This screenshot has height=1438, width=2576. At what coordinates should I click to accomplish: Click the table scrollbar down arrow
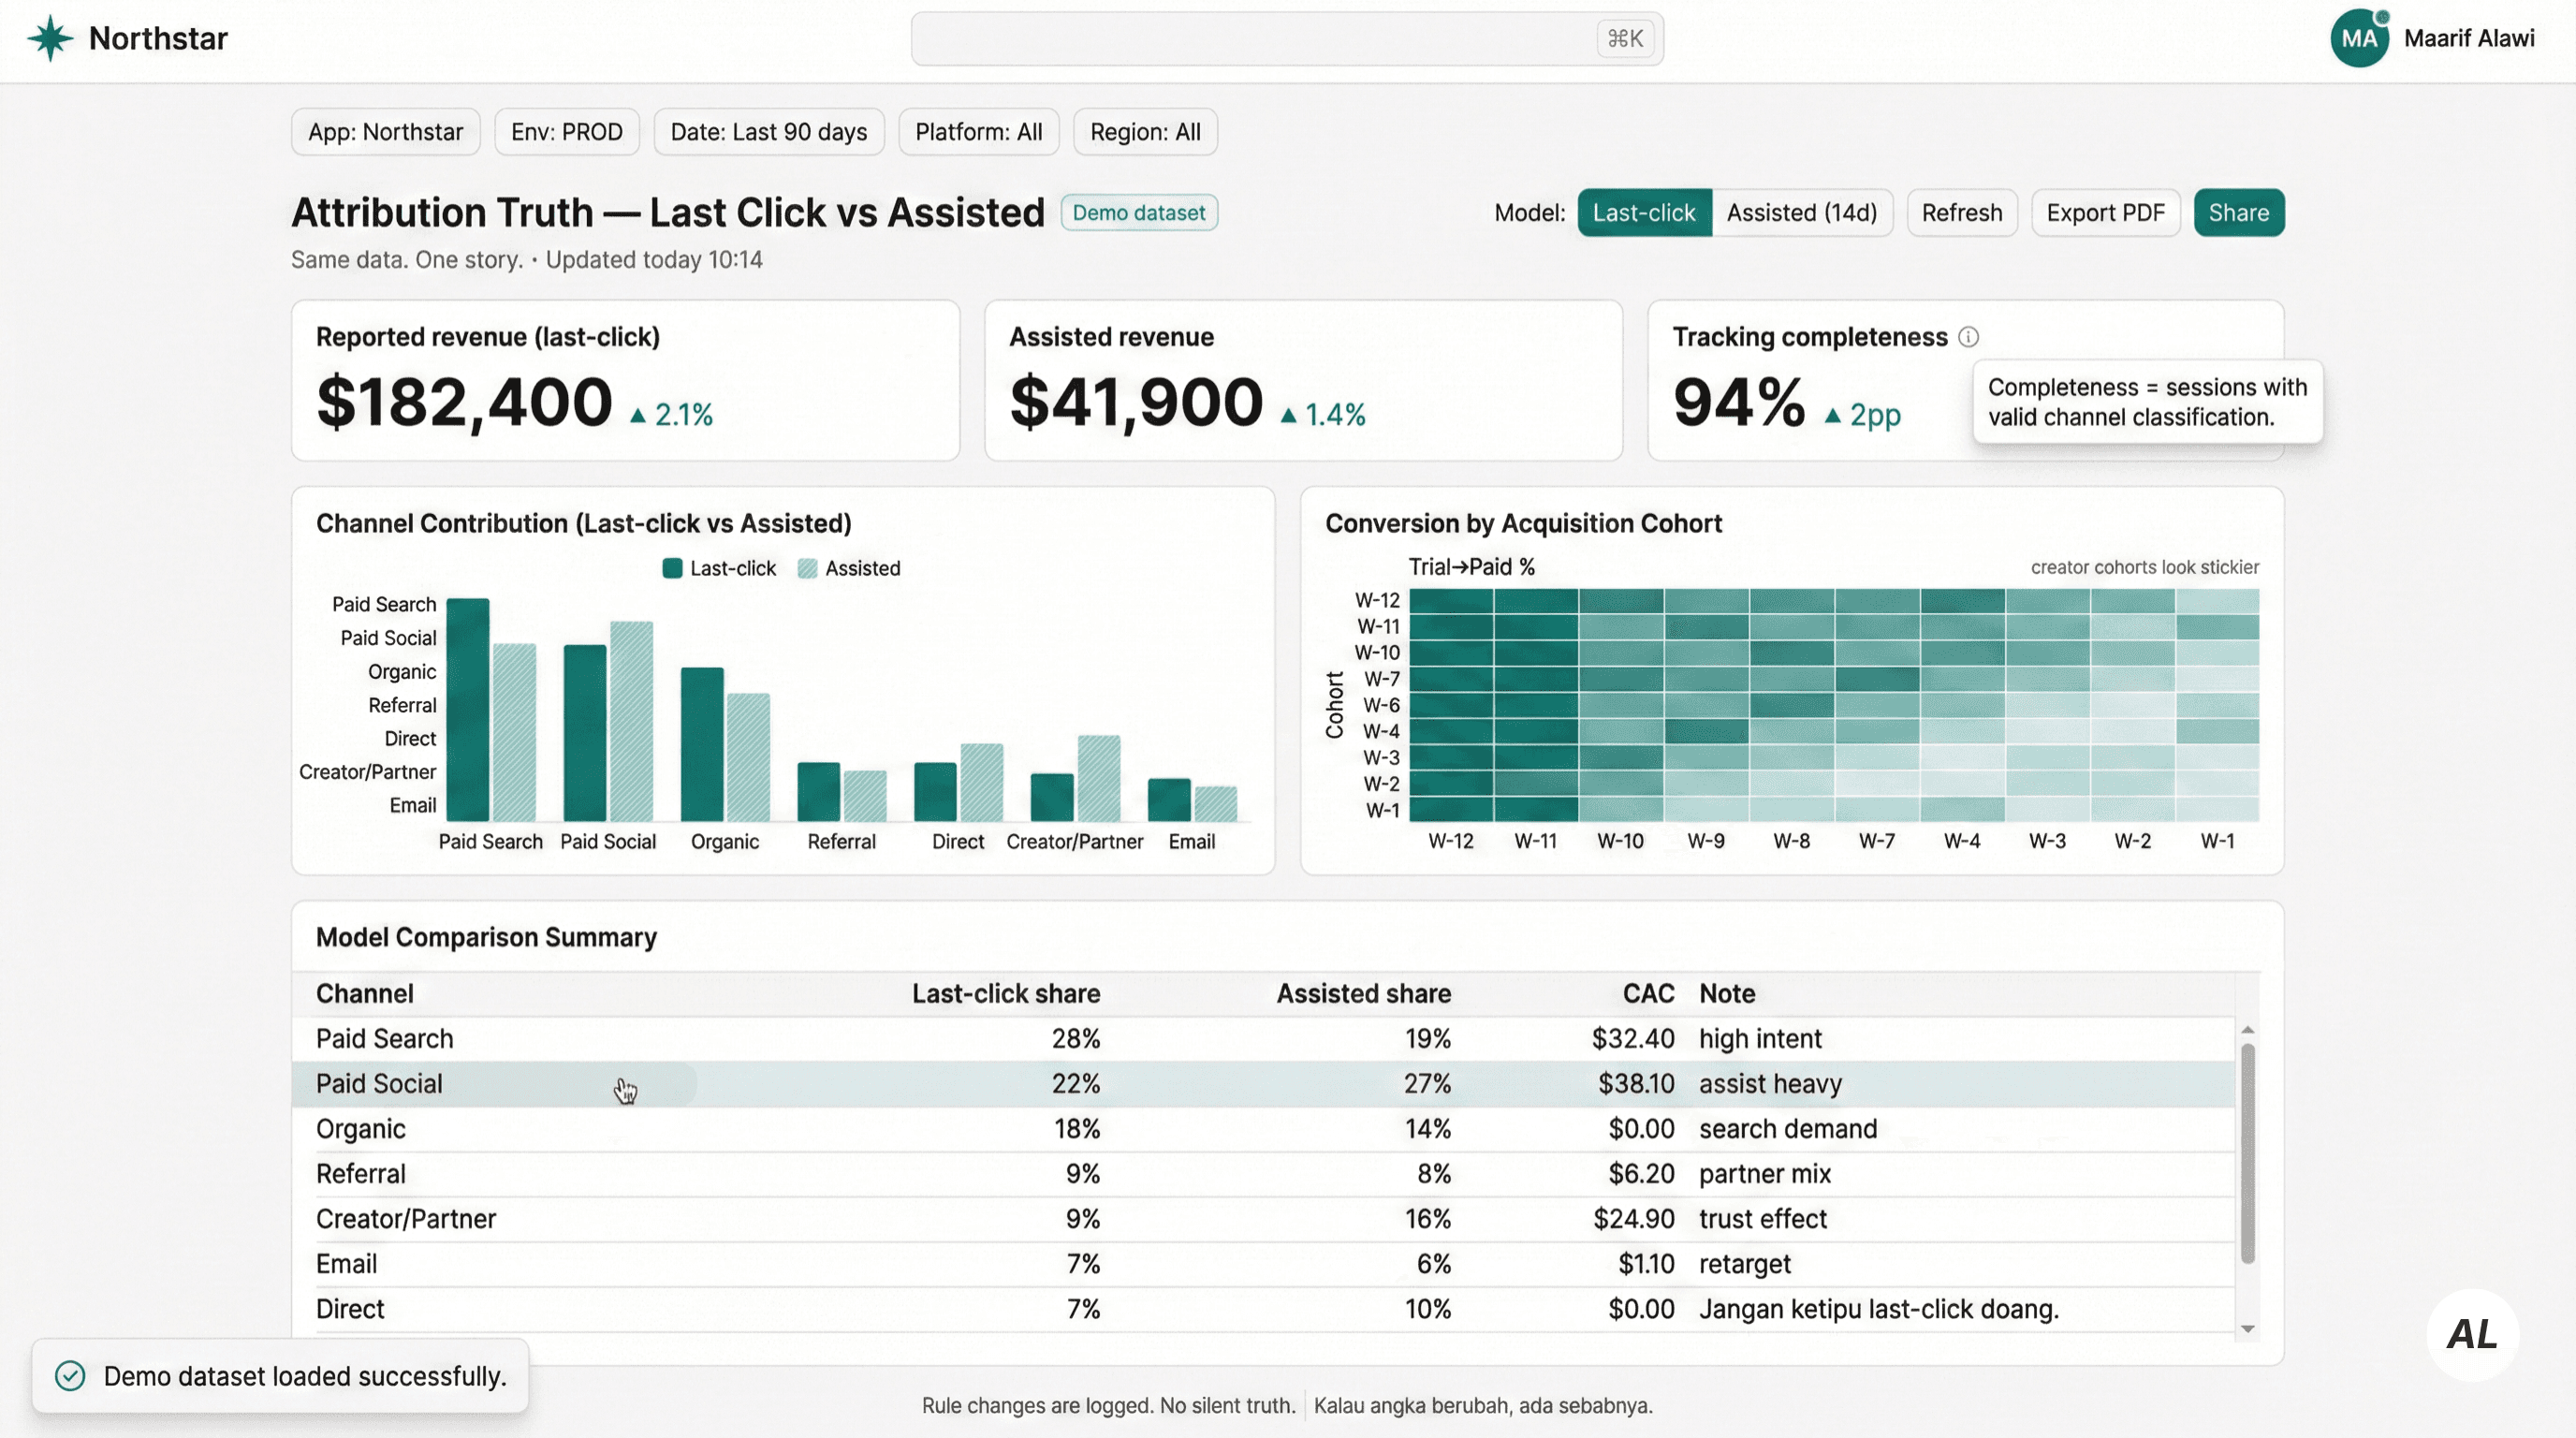(2247, 1329)
